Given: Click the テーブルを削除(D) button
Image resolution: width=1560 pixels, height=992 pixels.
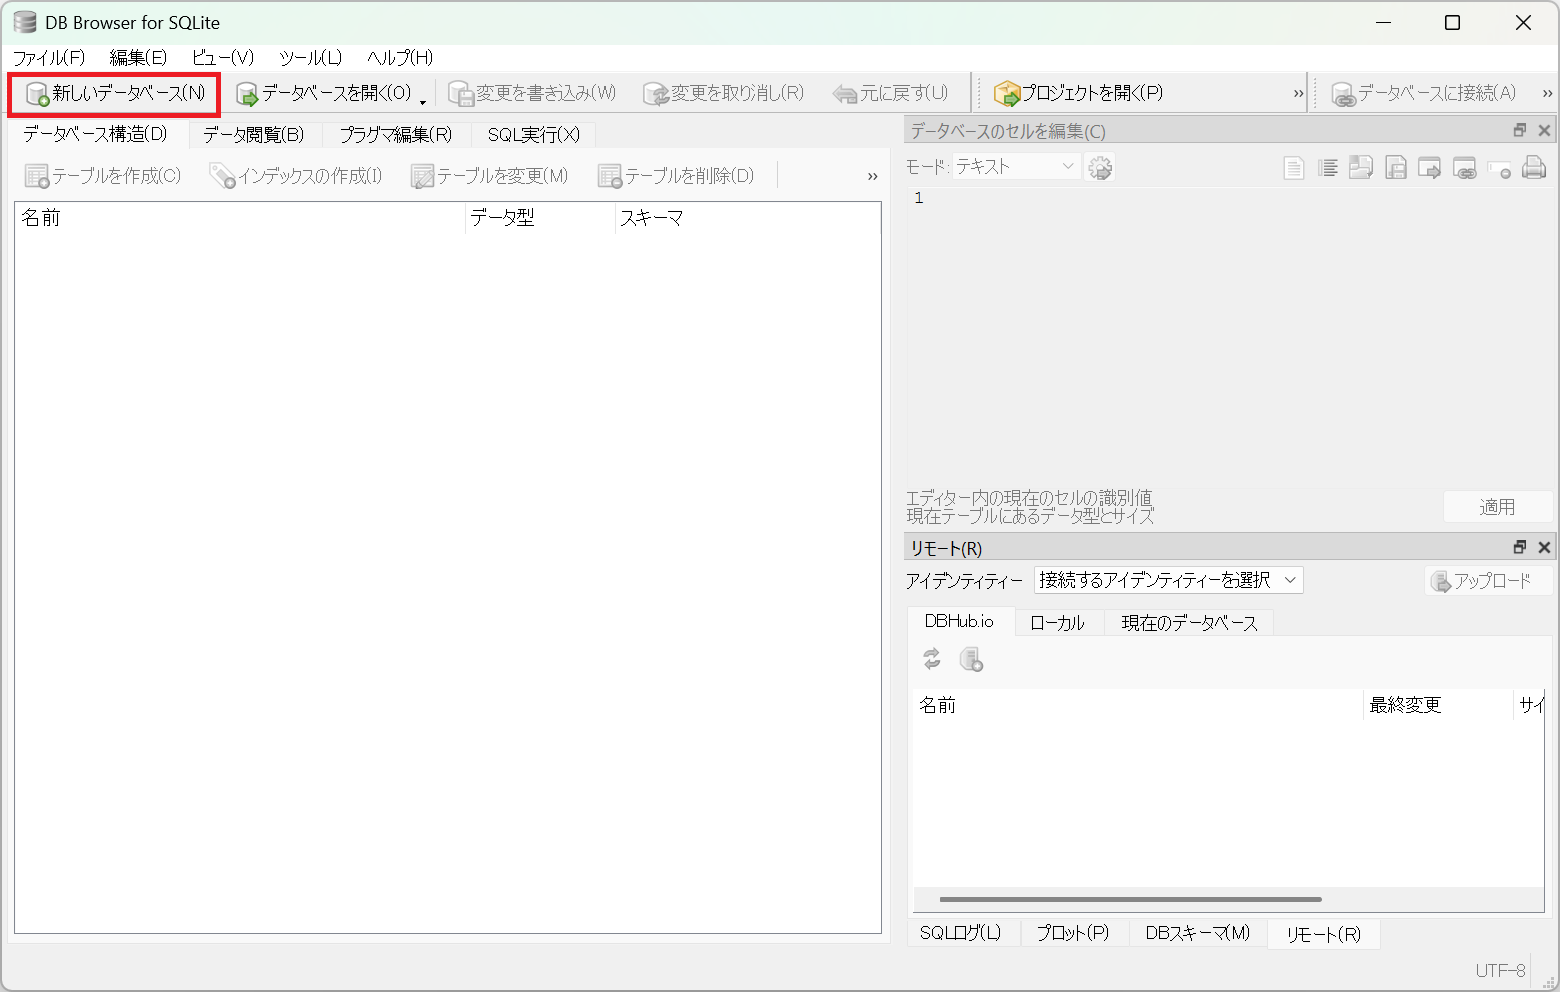Looking at the screenshot, I should tap(676, 176).
